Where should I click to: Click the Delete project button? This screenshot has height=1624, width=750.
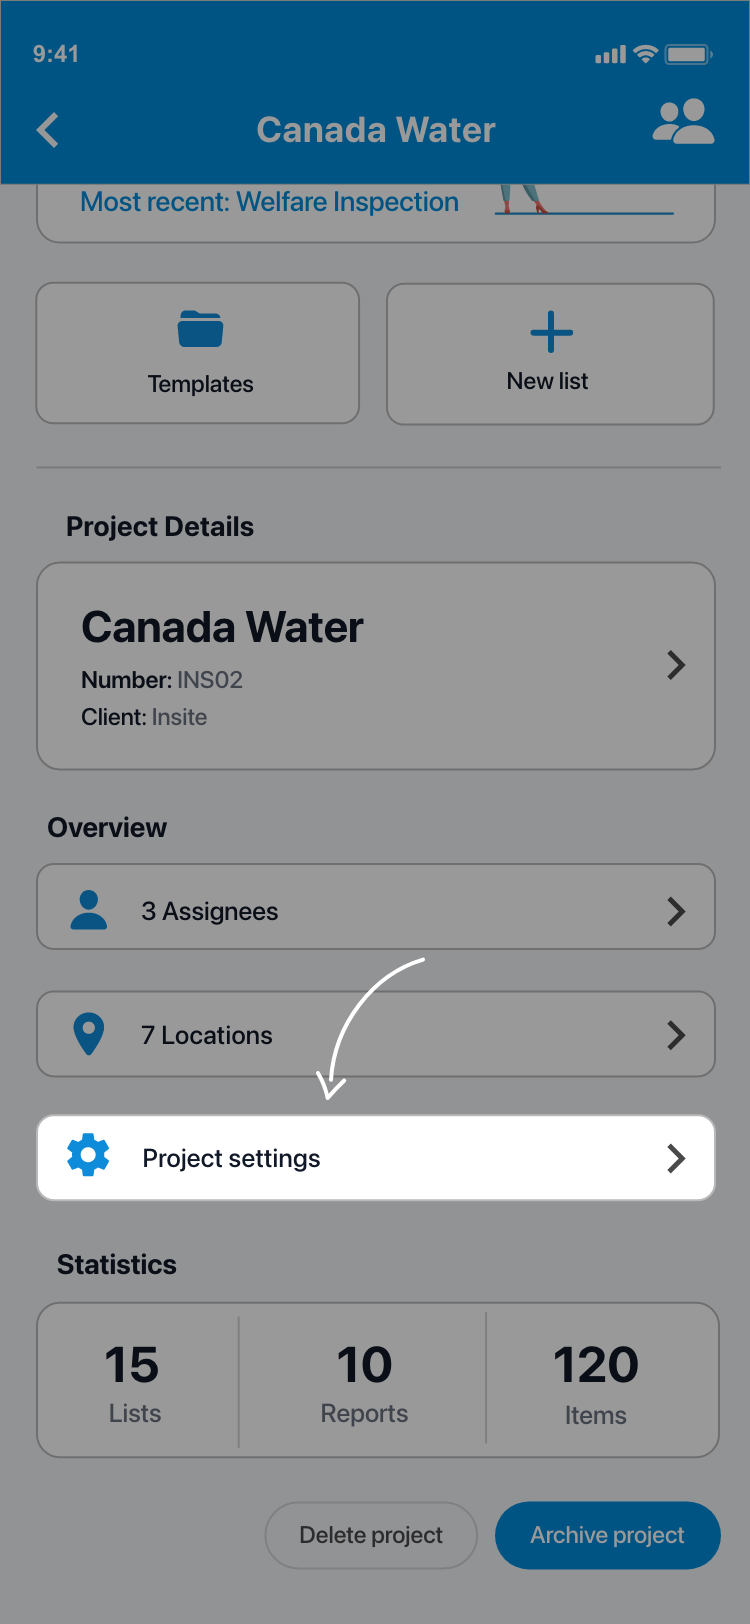[x=371, y=1535]
